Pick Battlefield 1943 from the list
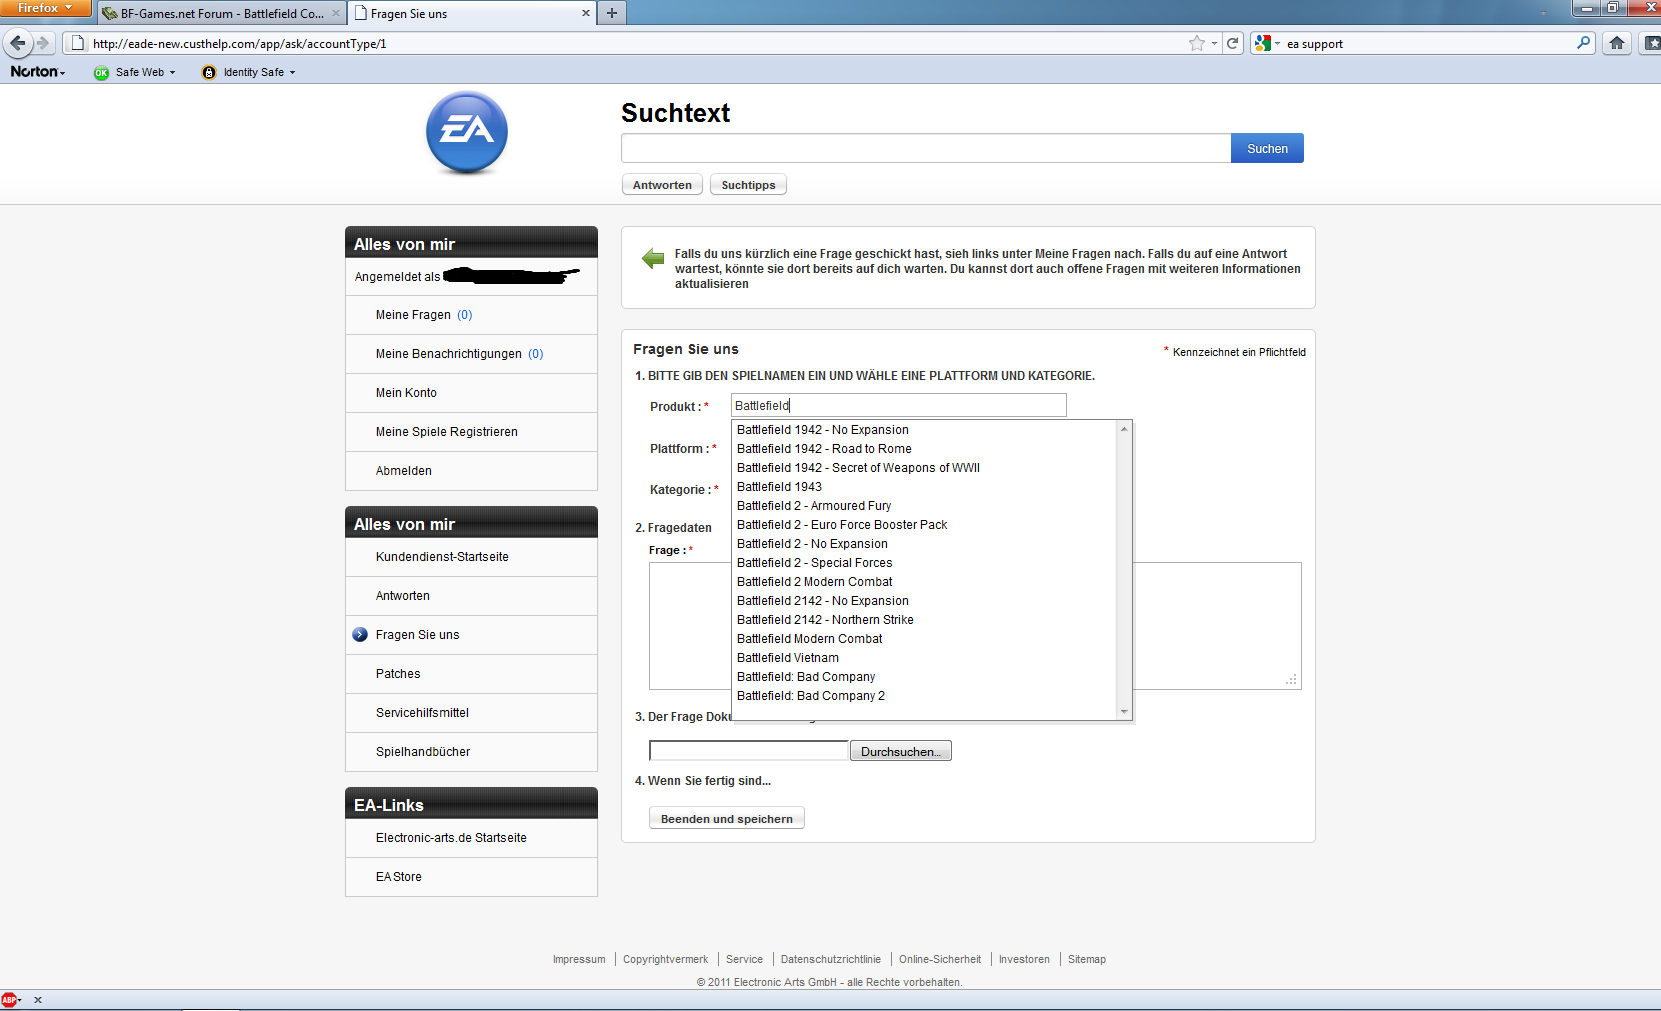 pyautogui.click(x=779, y=487)
